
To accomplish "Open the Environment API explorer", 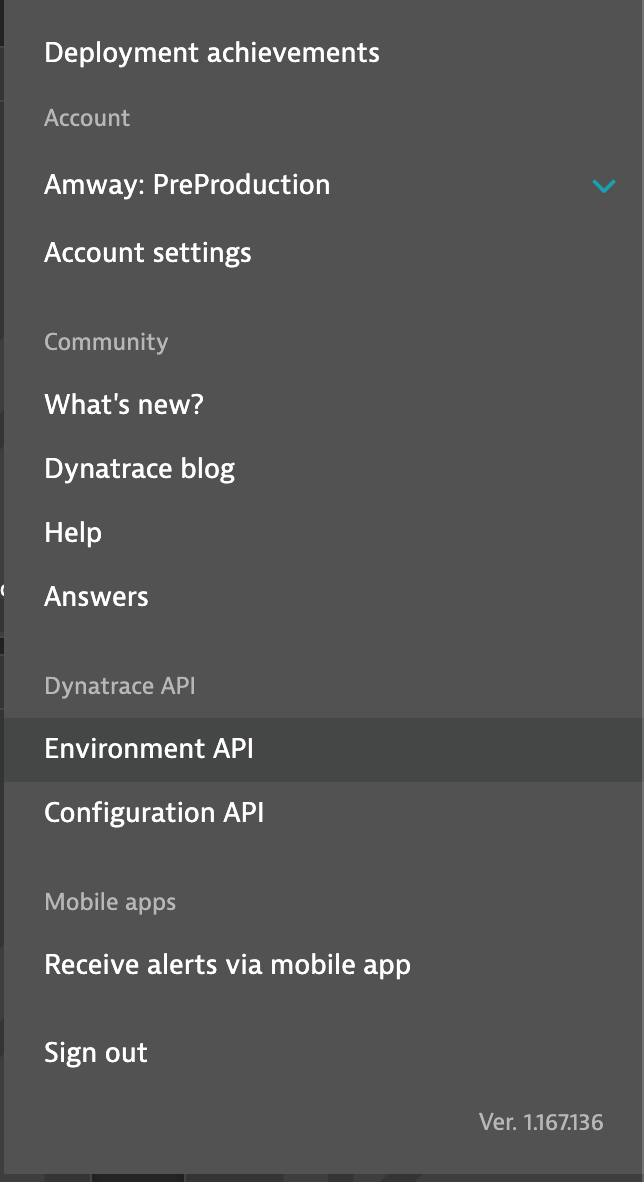I will [149, 749].
